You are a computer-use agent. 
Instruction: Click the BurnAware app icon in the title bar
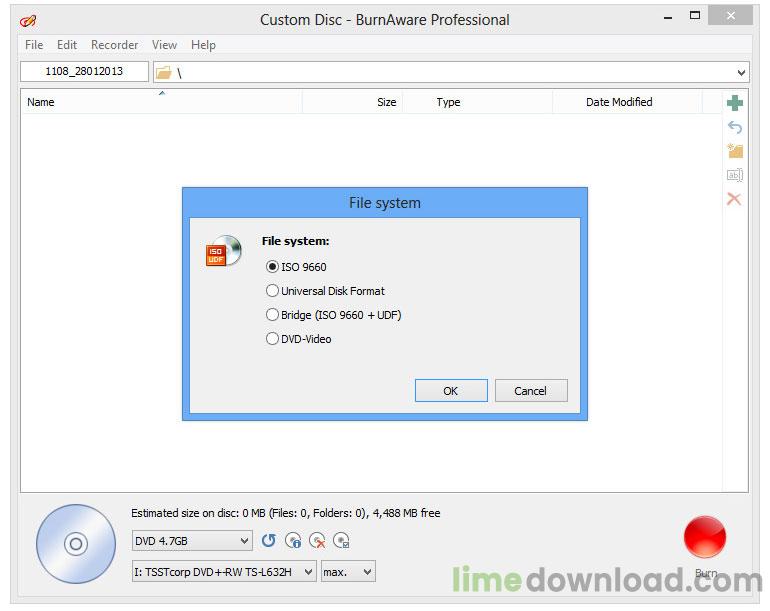[x=28, y=21]
